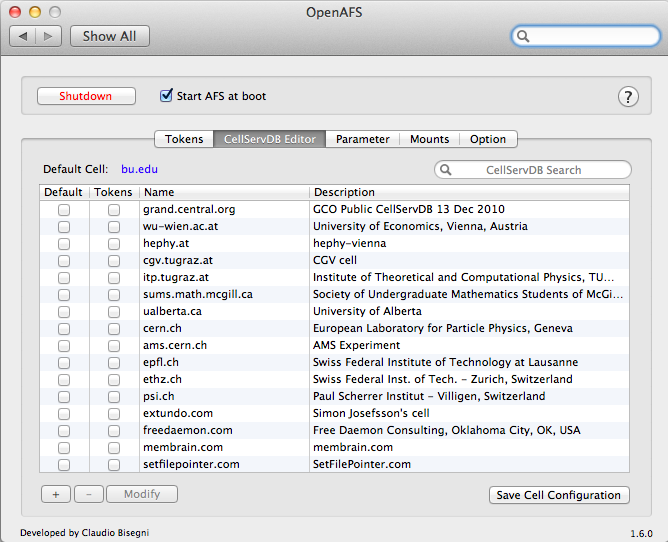Viewport: 668px width, 542px height.
Task: Click description 'CGV cell'
Action: (335, 260)
